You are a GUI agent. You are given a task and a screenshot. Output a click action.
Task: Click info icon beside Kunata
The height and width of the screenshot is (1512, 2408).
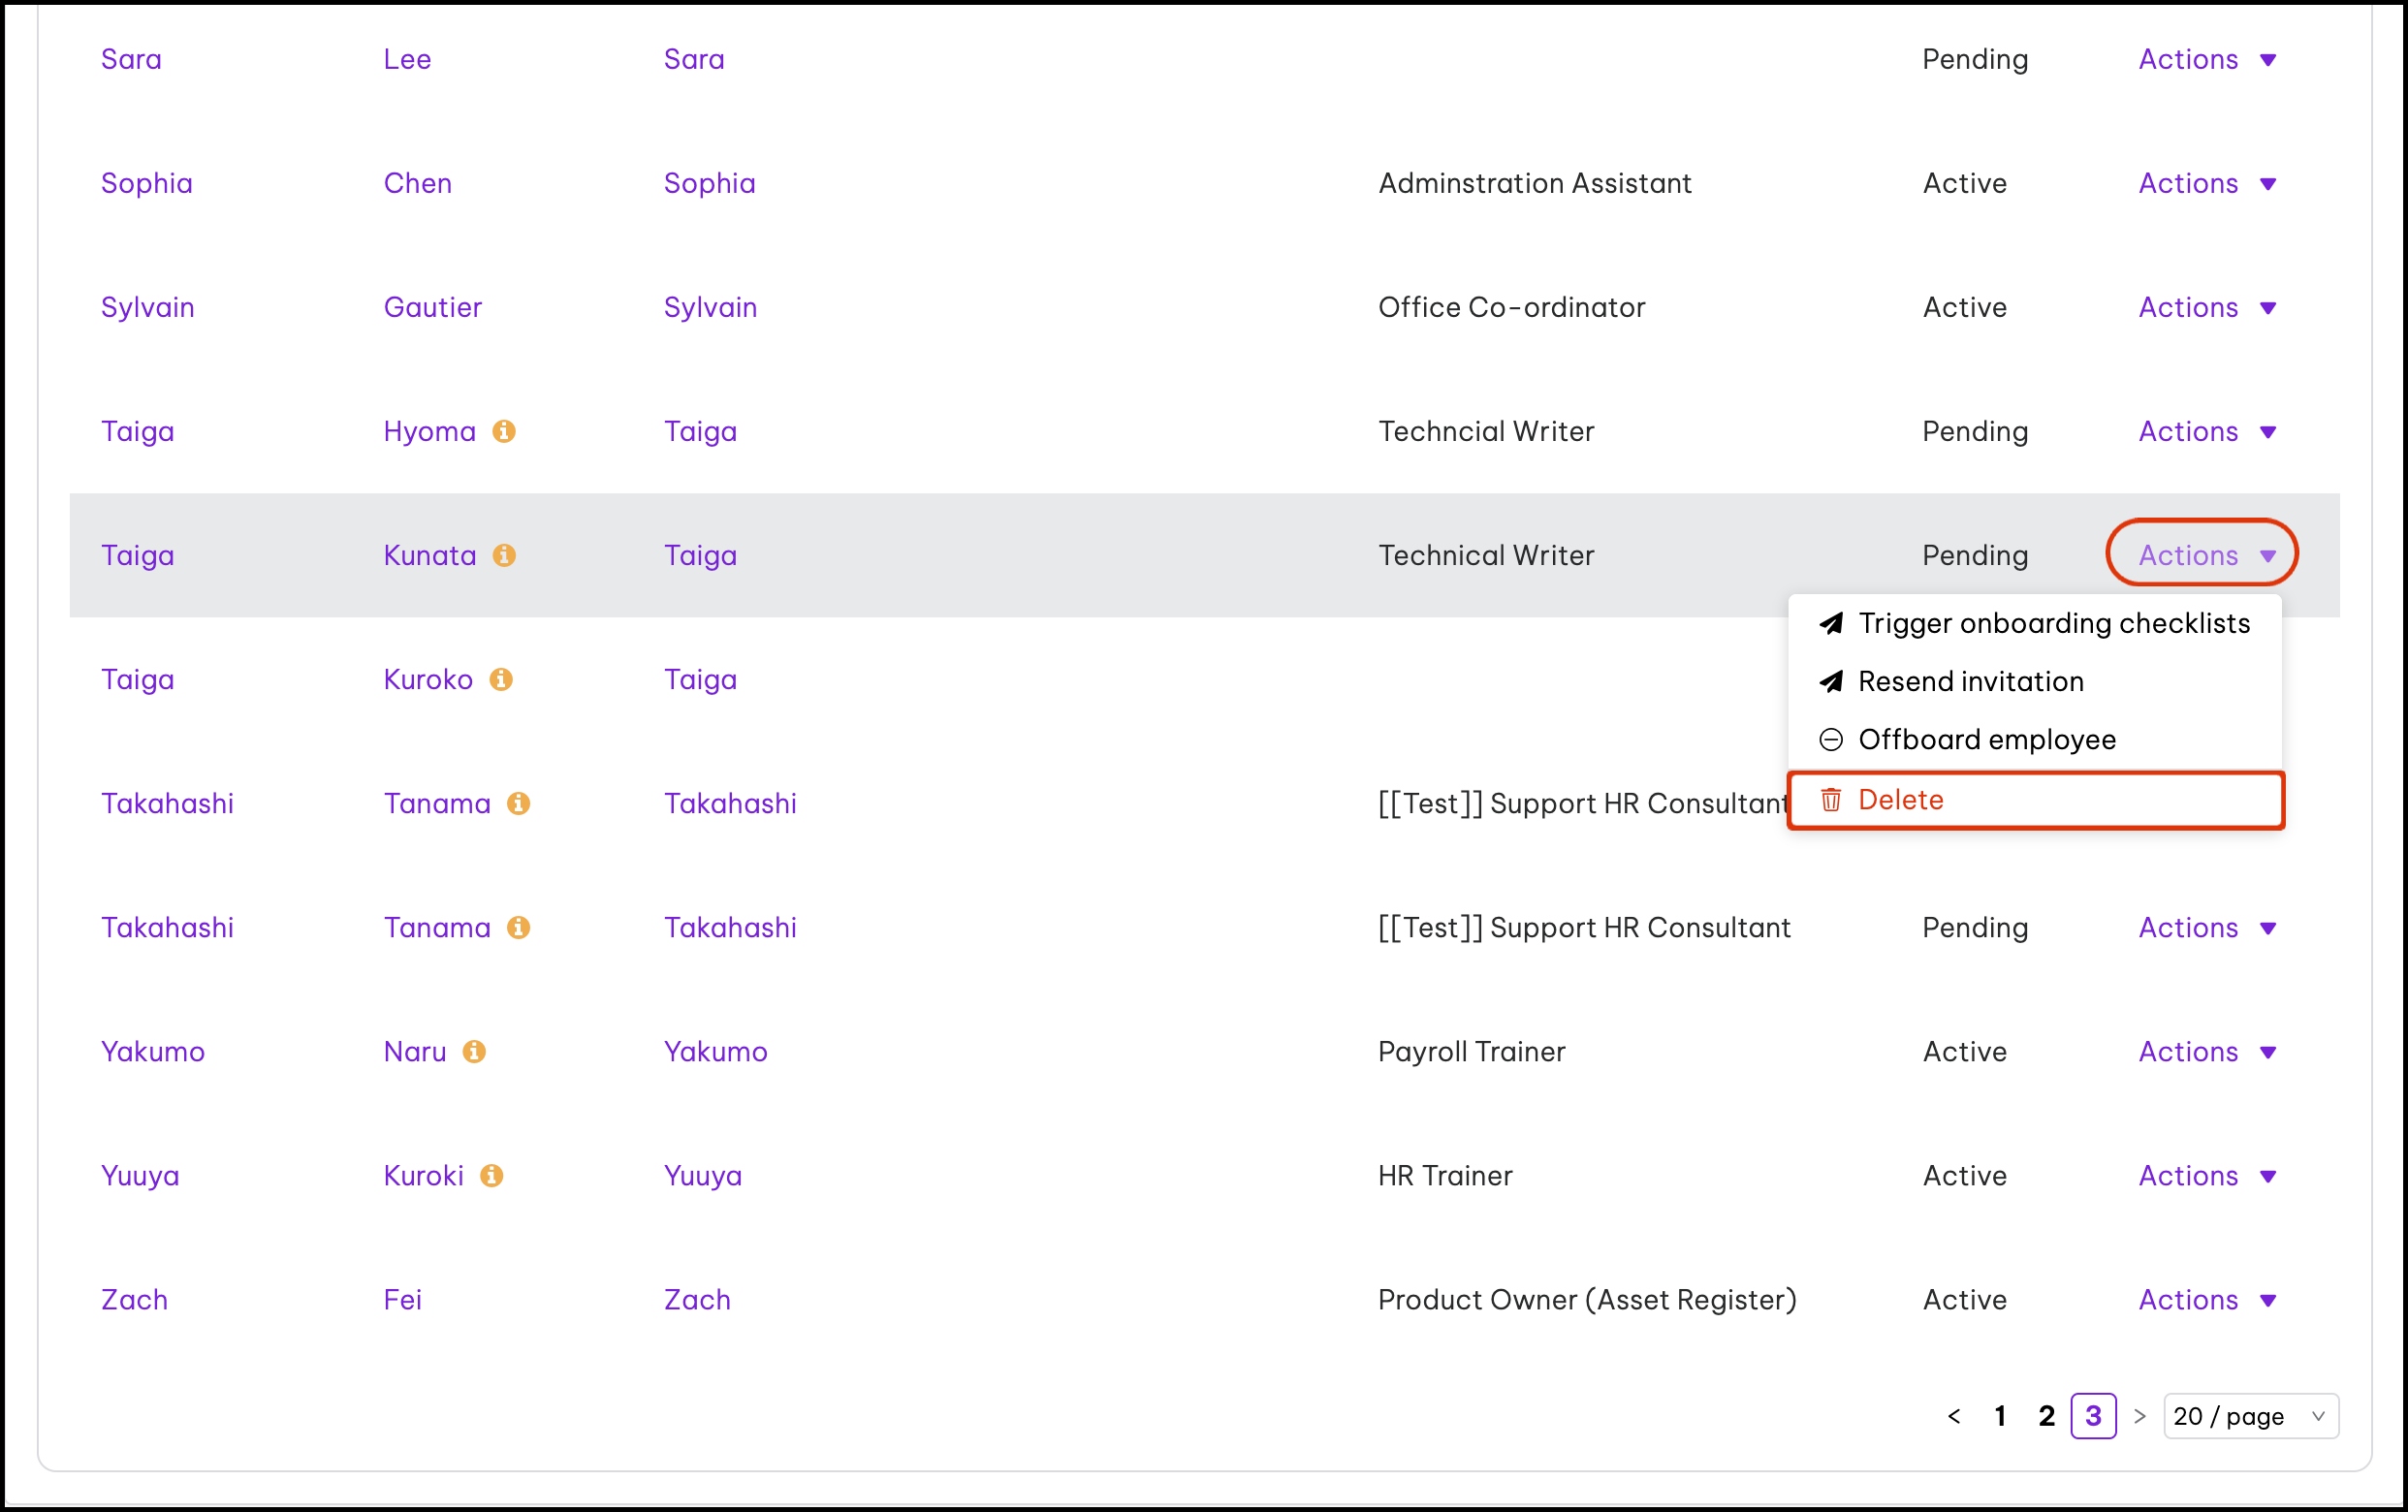pos(504,555)
